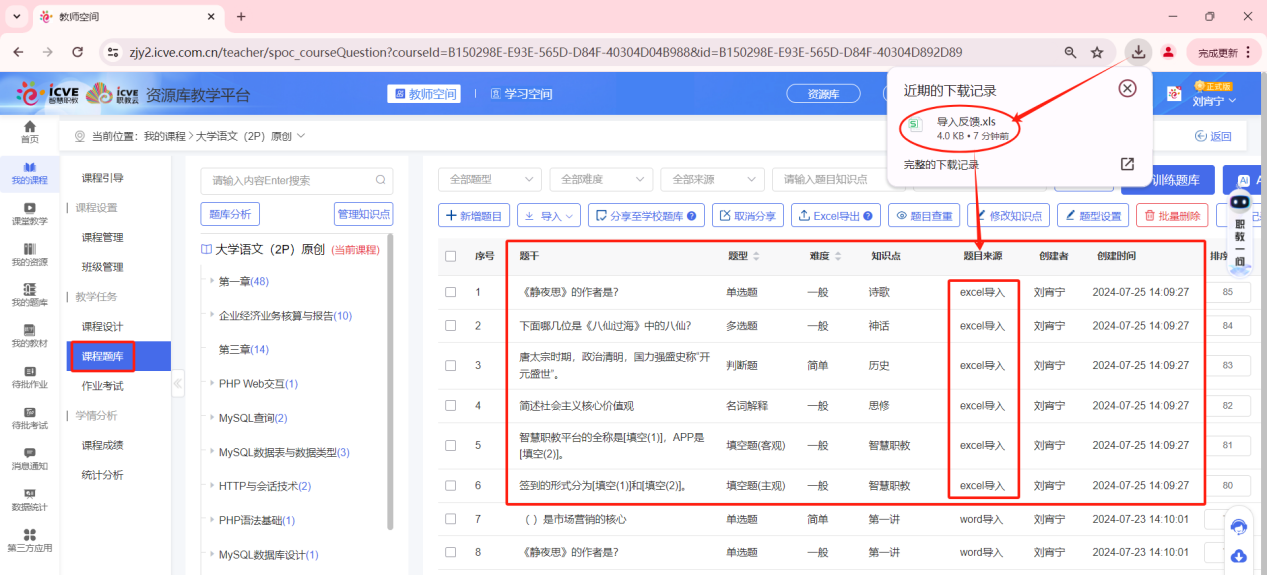Click the 新增题目 button

point(474,215)
